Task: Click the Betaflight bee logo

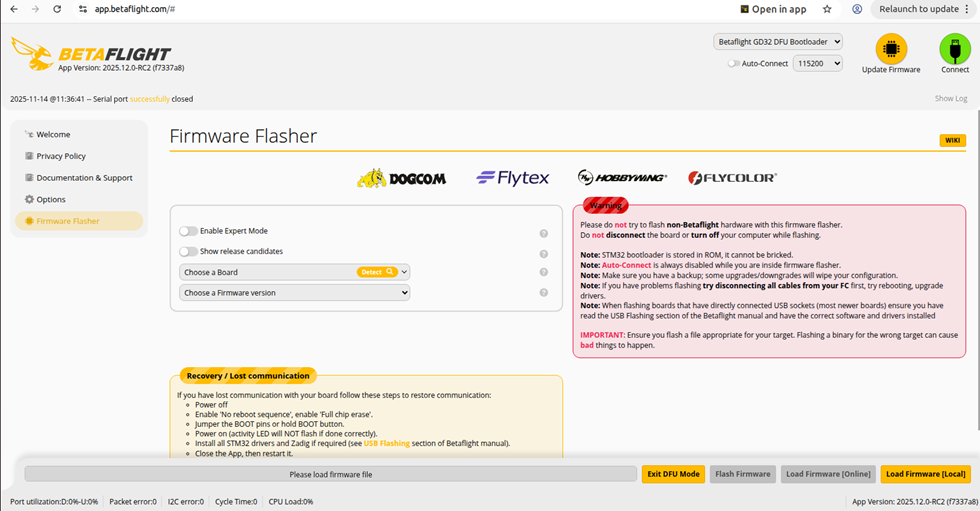Action: pyautogui.click(x=32, y=54)
